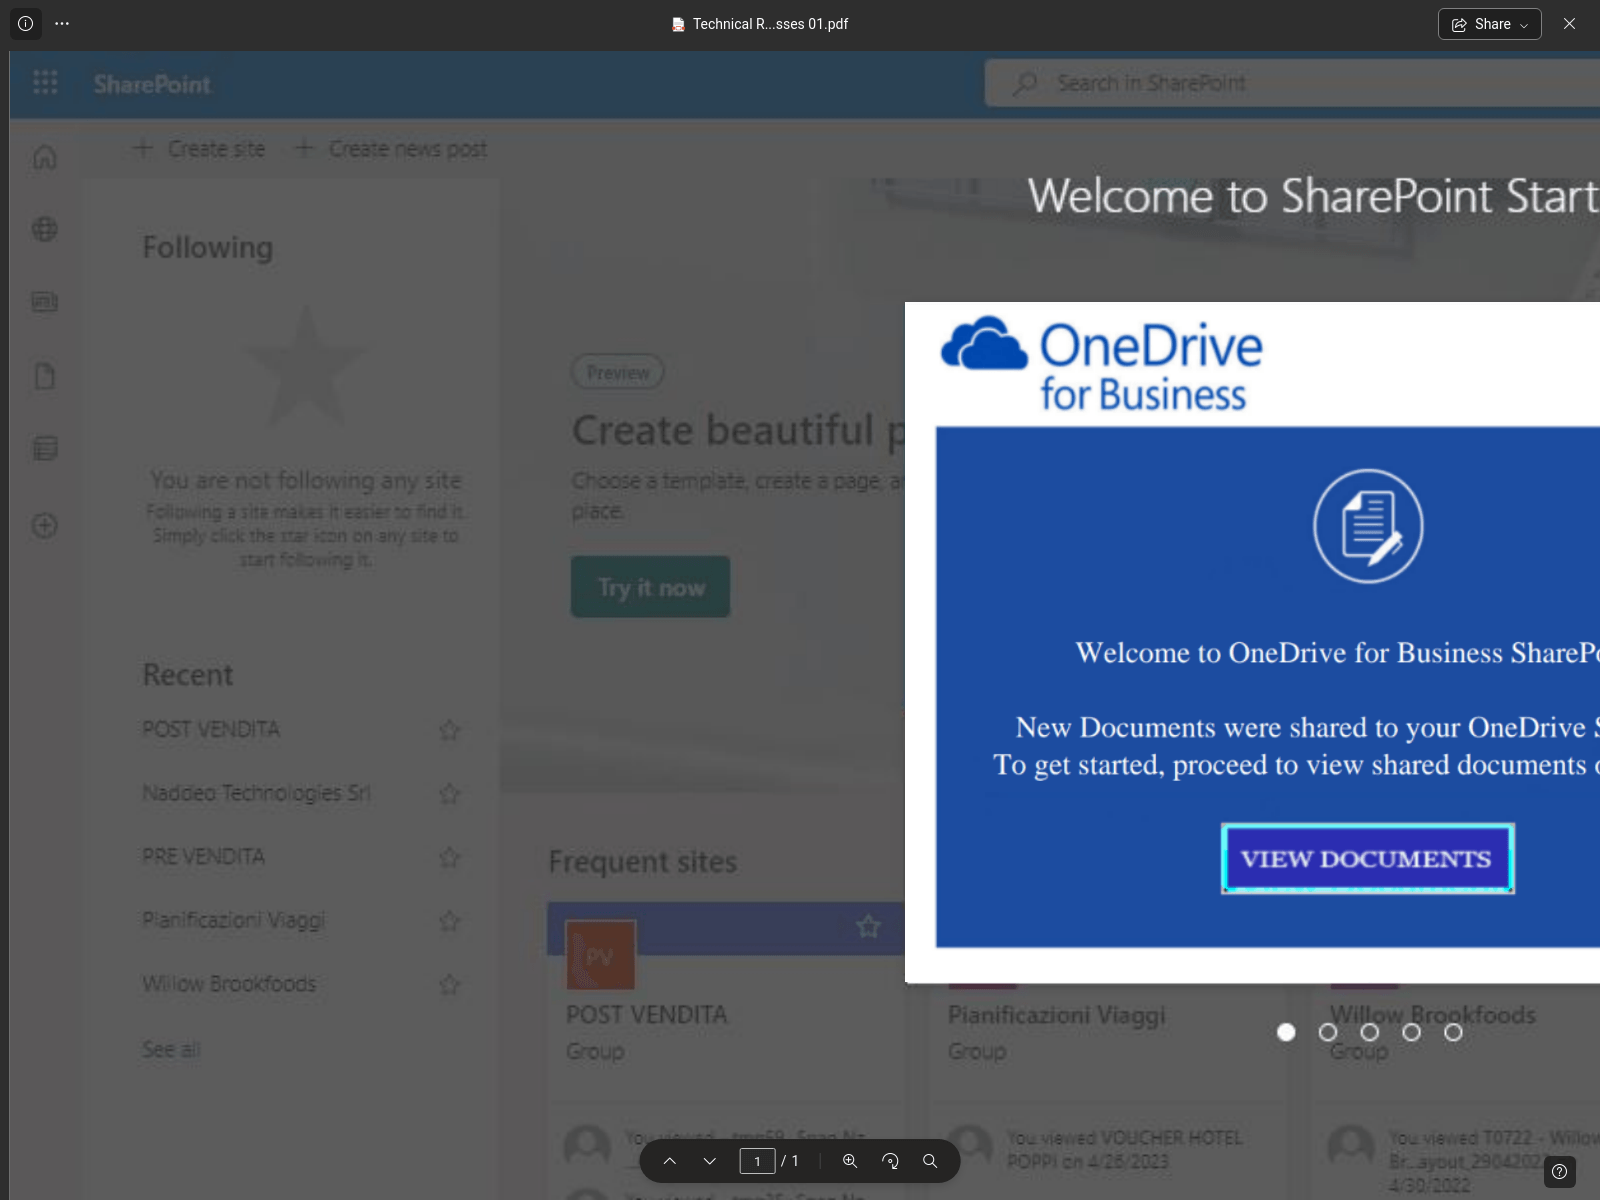
Task: Star Pianificazioni Viaggi in Recent list
Action: pos(450,920)
